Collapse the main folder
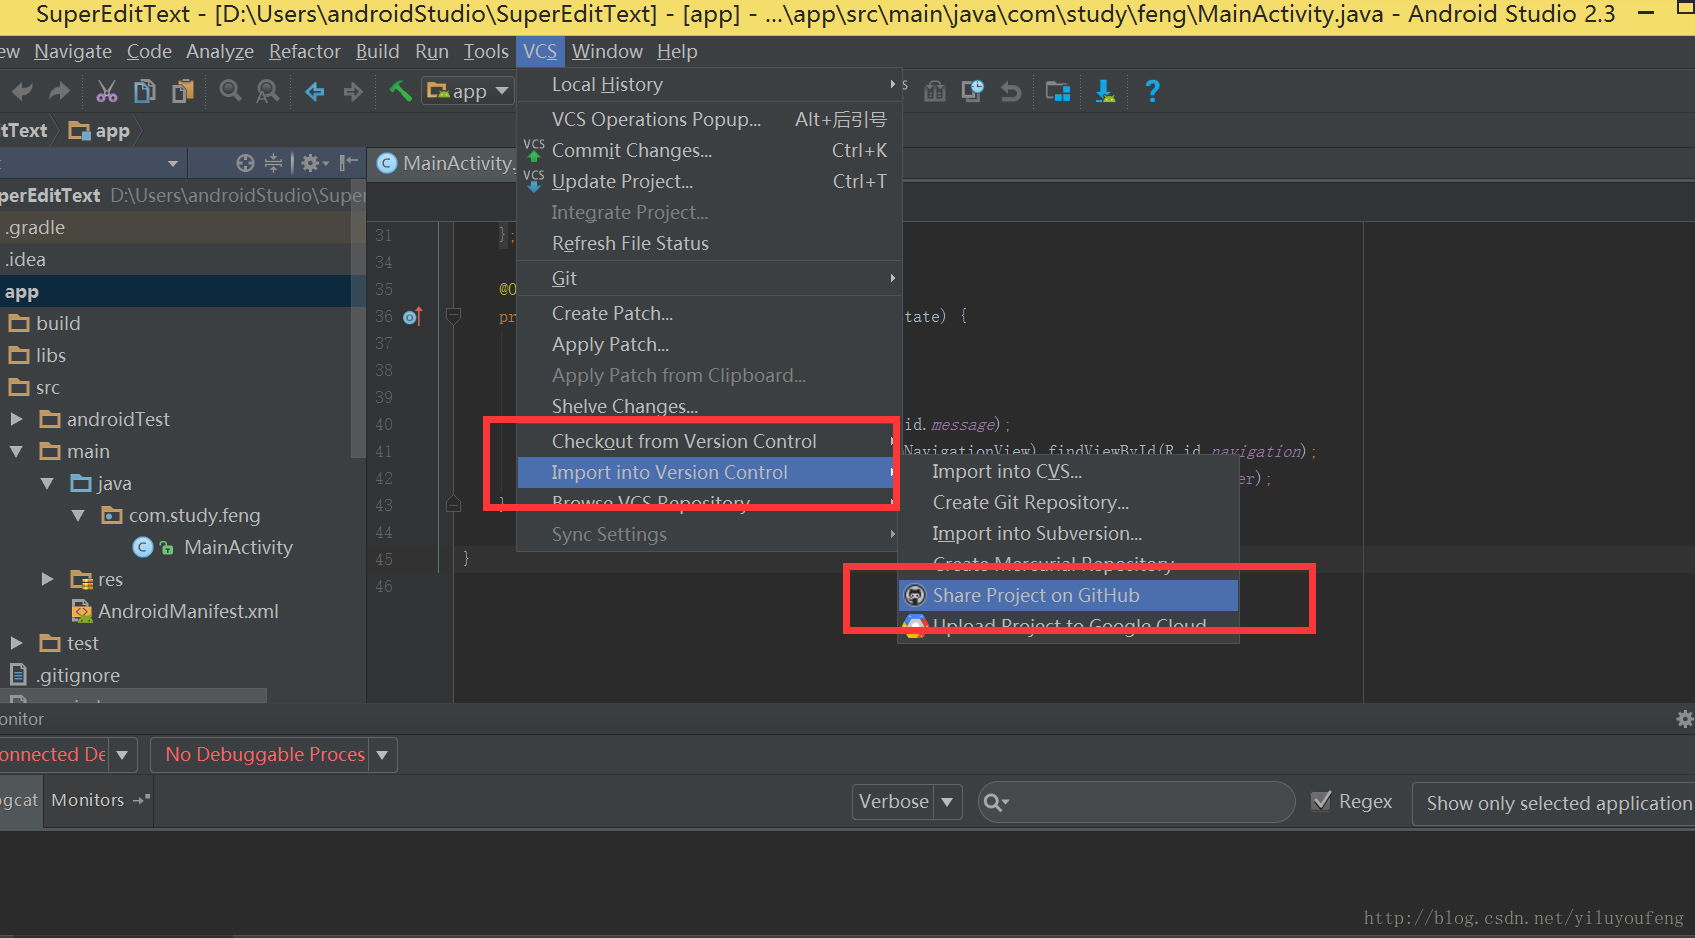Screen dimensions: 1695x938 tap(16, 451)
